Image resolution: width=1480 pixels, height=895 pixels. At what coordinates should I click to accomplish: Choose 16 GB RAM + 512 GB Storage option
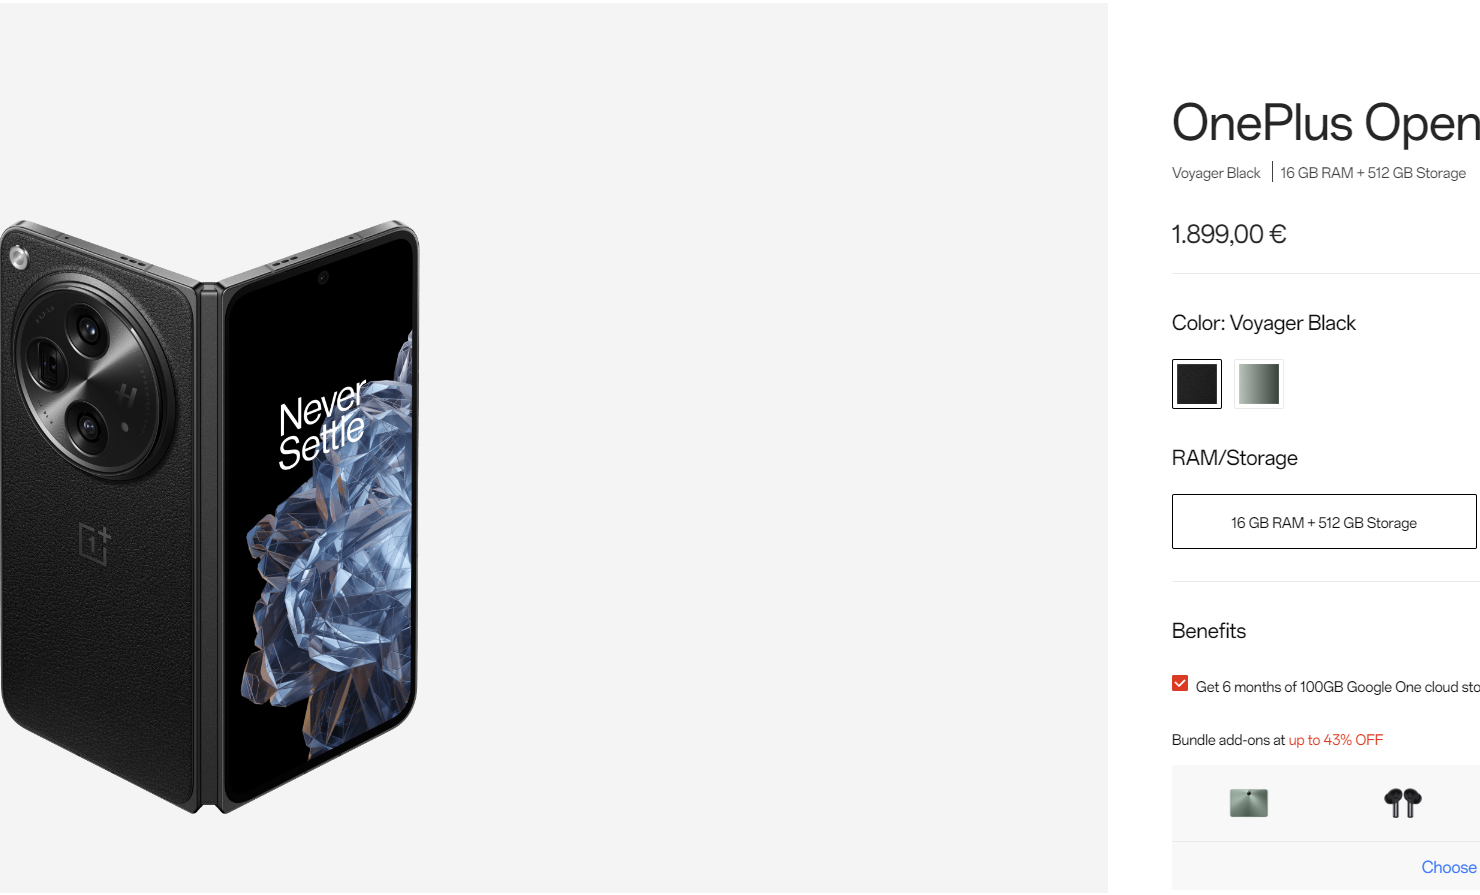click(1324, 522)
